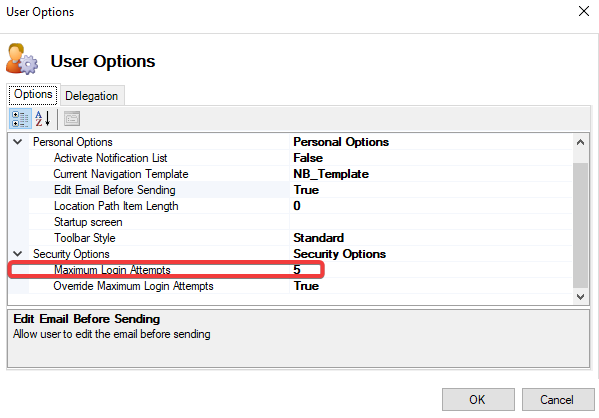Open the Delegation tab
This screenshot has width=599, height=418.
[92, 96]
